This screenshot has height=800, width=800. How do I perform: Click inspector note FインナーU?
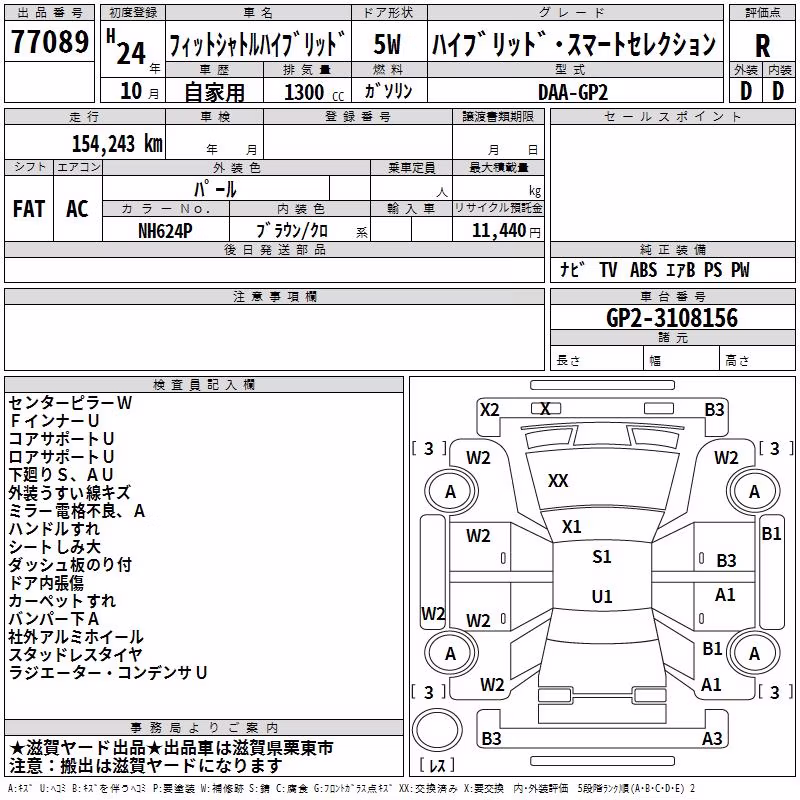pos(54,420)
